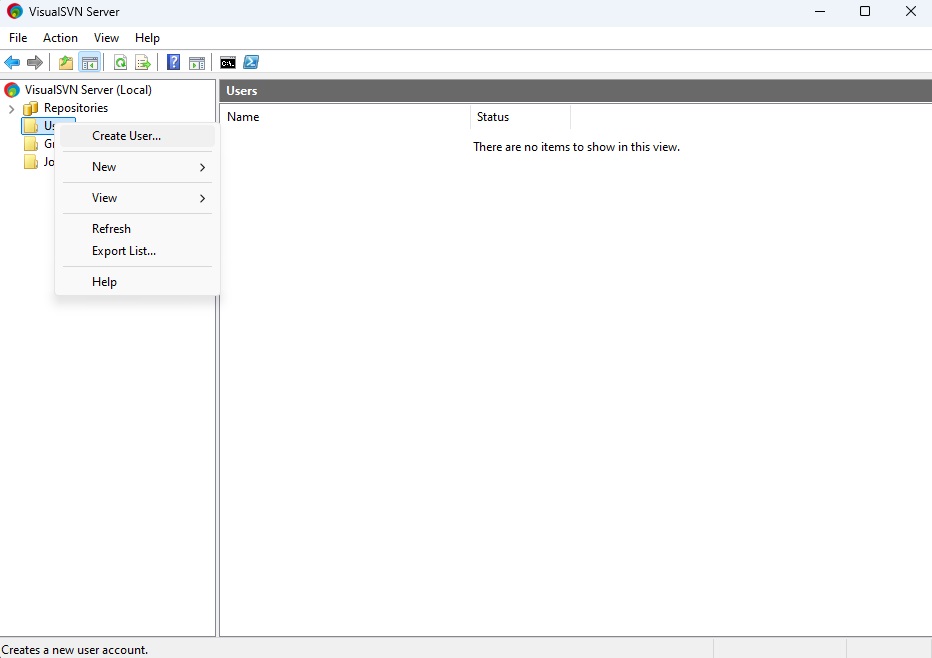Screen dimensions: 932x658
Task: Launch the PowerShell toolbar icon
Action: click(x=251, y=63)
